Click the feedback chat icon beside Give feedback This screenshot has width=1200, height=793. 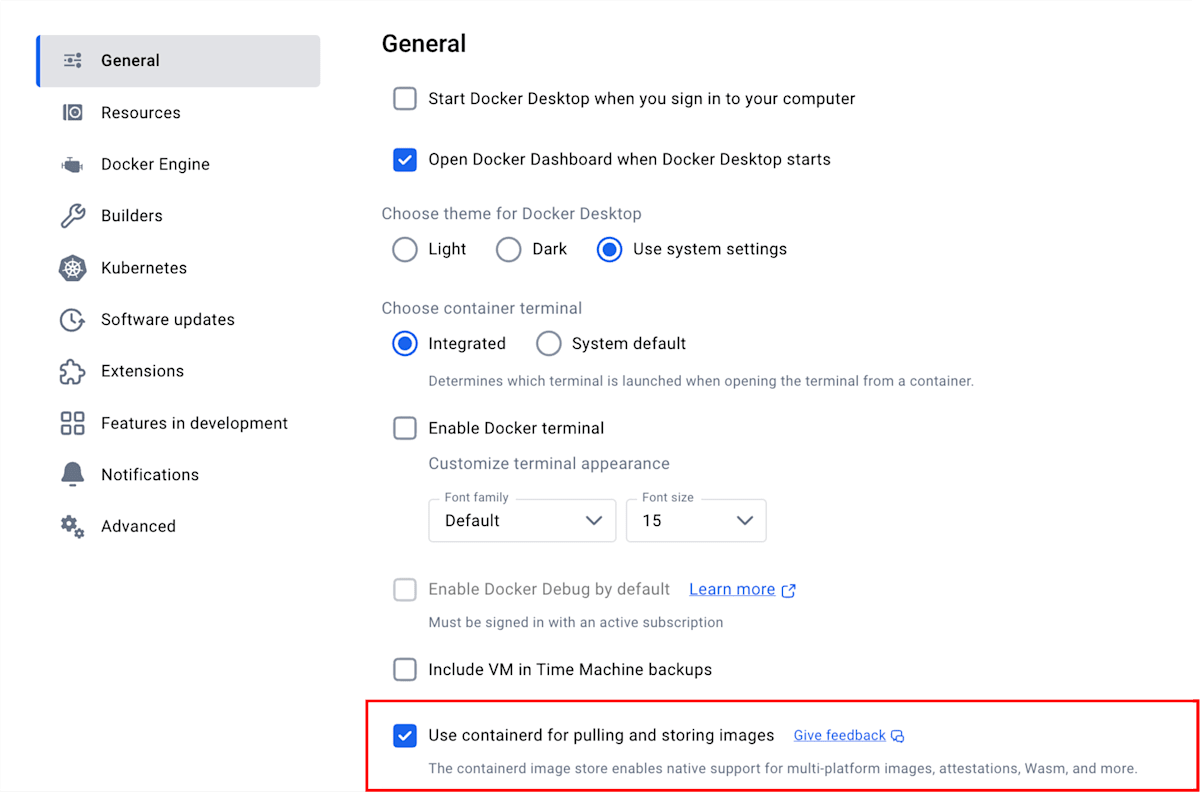pos(898,736)
